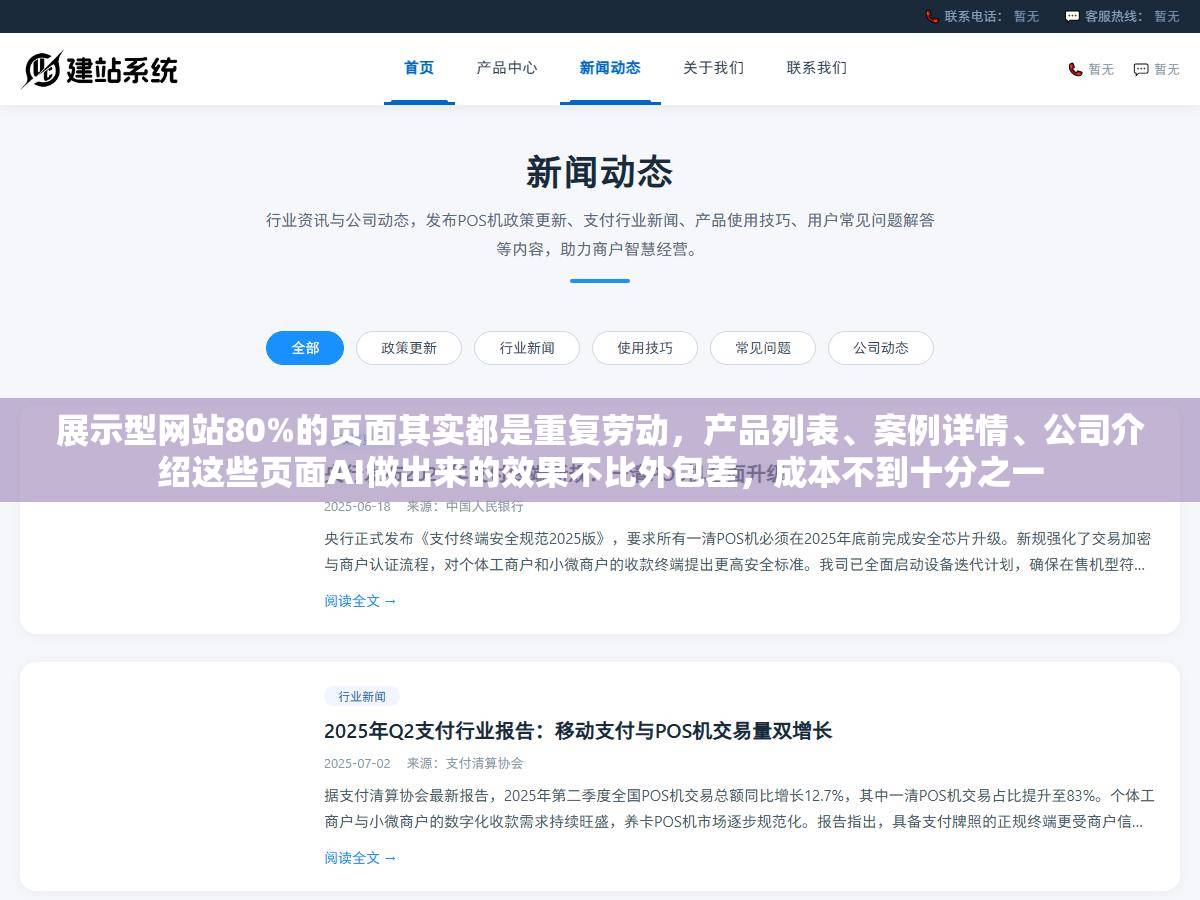Image resolution: width=1200 pixels, height=900 pixels.
Task: Filter news by 常见问题
Action: tap(763, 348)
